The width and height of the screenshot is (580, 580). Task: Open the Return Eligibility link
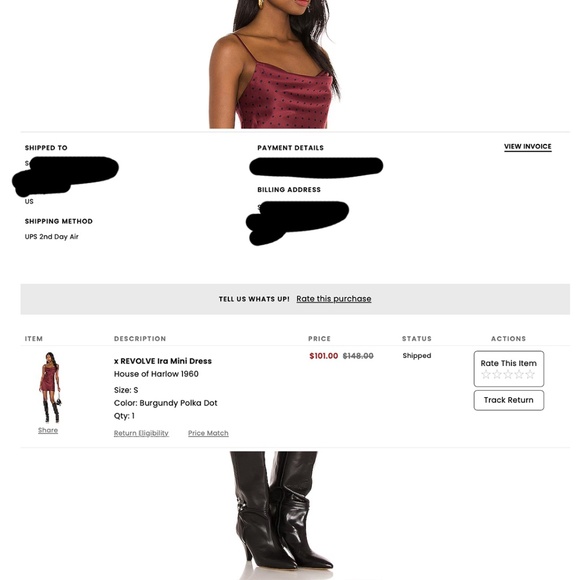coord(141,433)
